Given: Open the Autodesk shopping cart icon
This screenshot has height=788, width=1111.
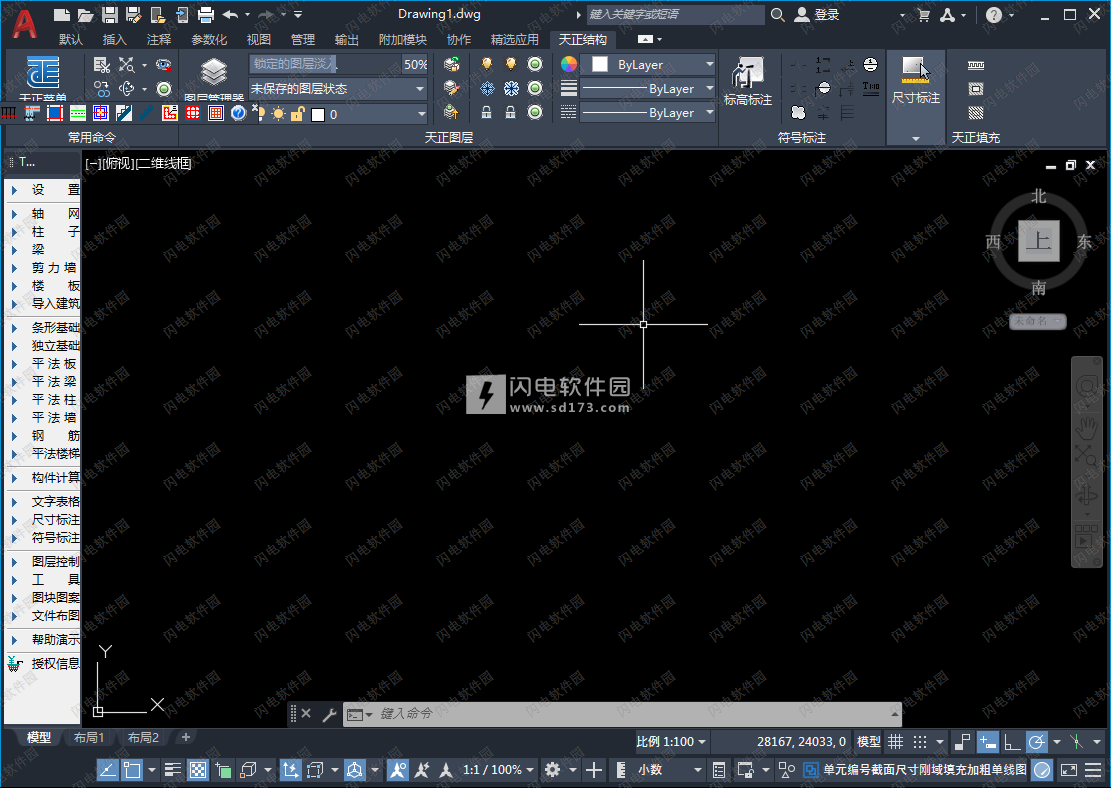Looking at the screenshot, I should (923, 15).
